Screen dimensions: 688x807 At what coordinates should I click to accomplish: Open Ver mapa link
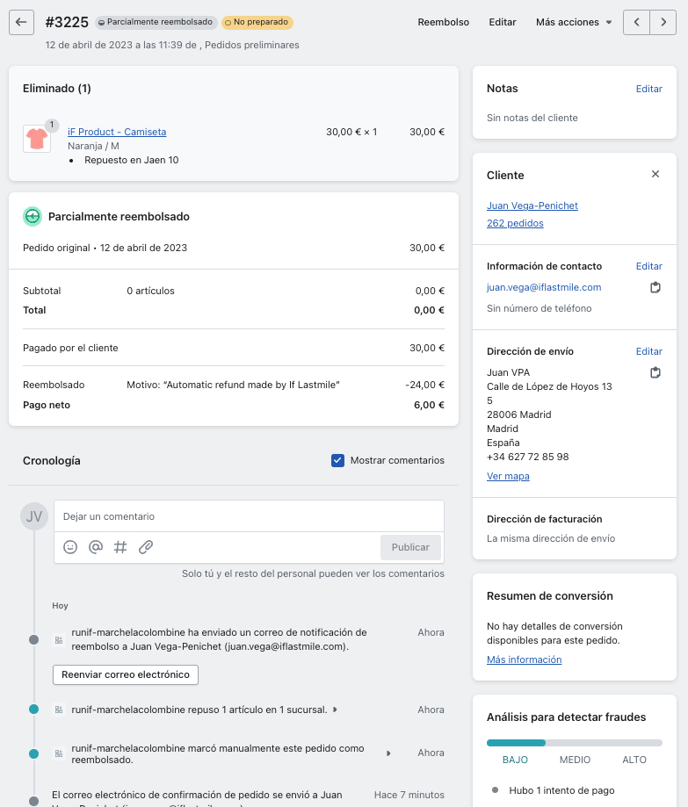pyautogui.click(x=508, y=476)
